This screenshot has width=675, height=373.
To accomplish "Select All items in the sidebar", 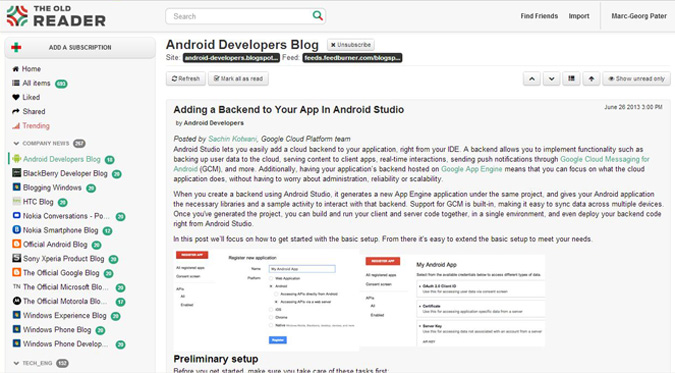I will tap(36, 83).
